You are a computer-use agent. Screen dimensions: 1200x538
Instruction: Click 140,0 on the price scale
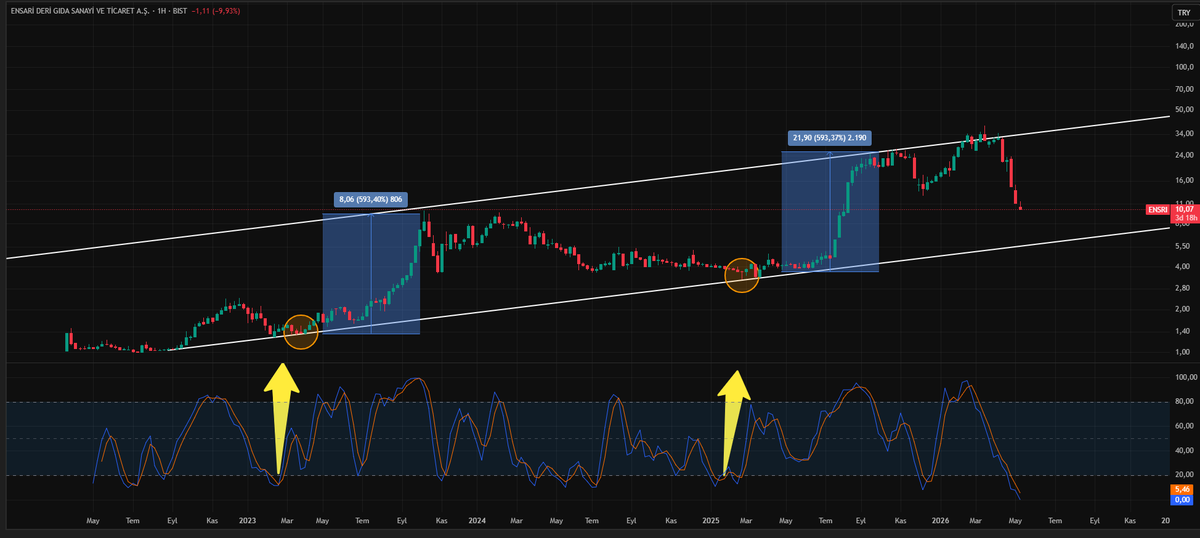[1183, 46]
